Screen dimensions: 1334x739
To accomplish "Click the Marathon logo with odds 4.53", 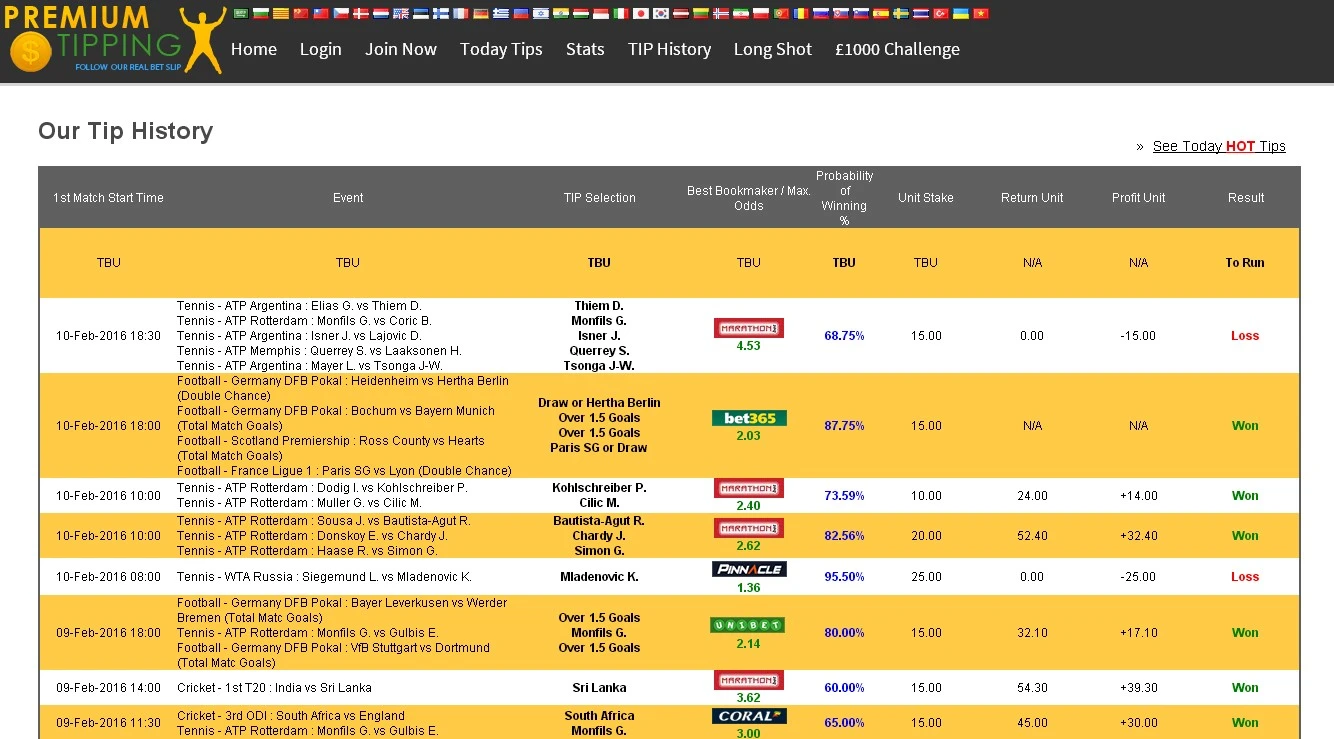I will click(749, 328).
